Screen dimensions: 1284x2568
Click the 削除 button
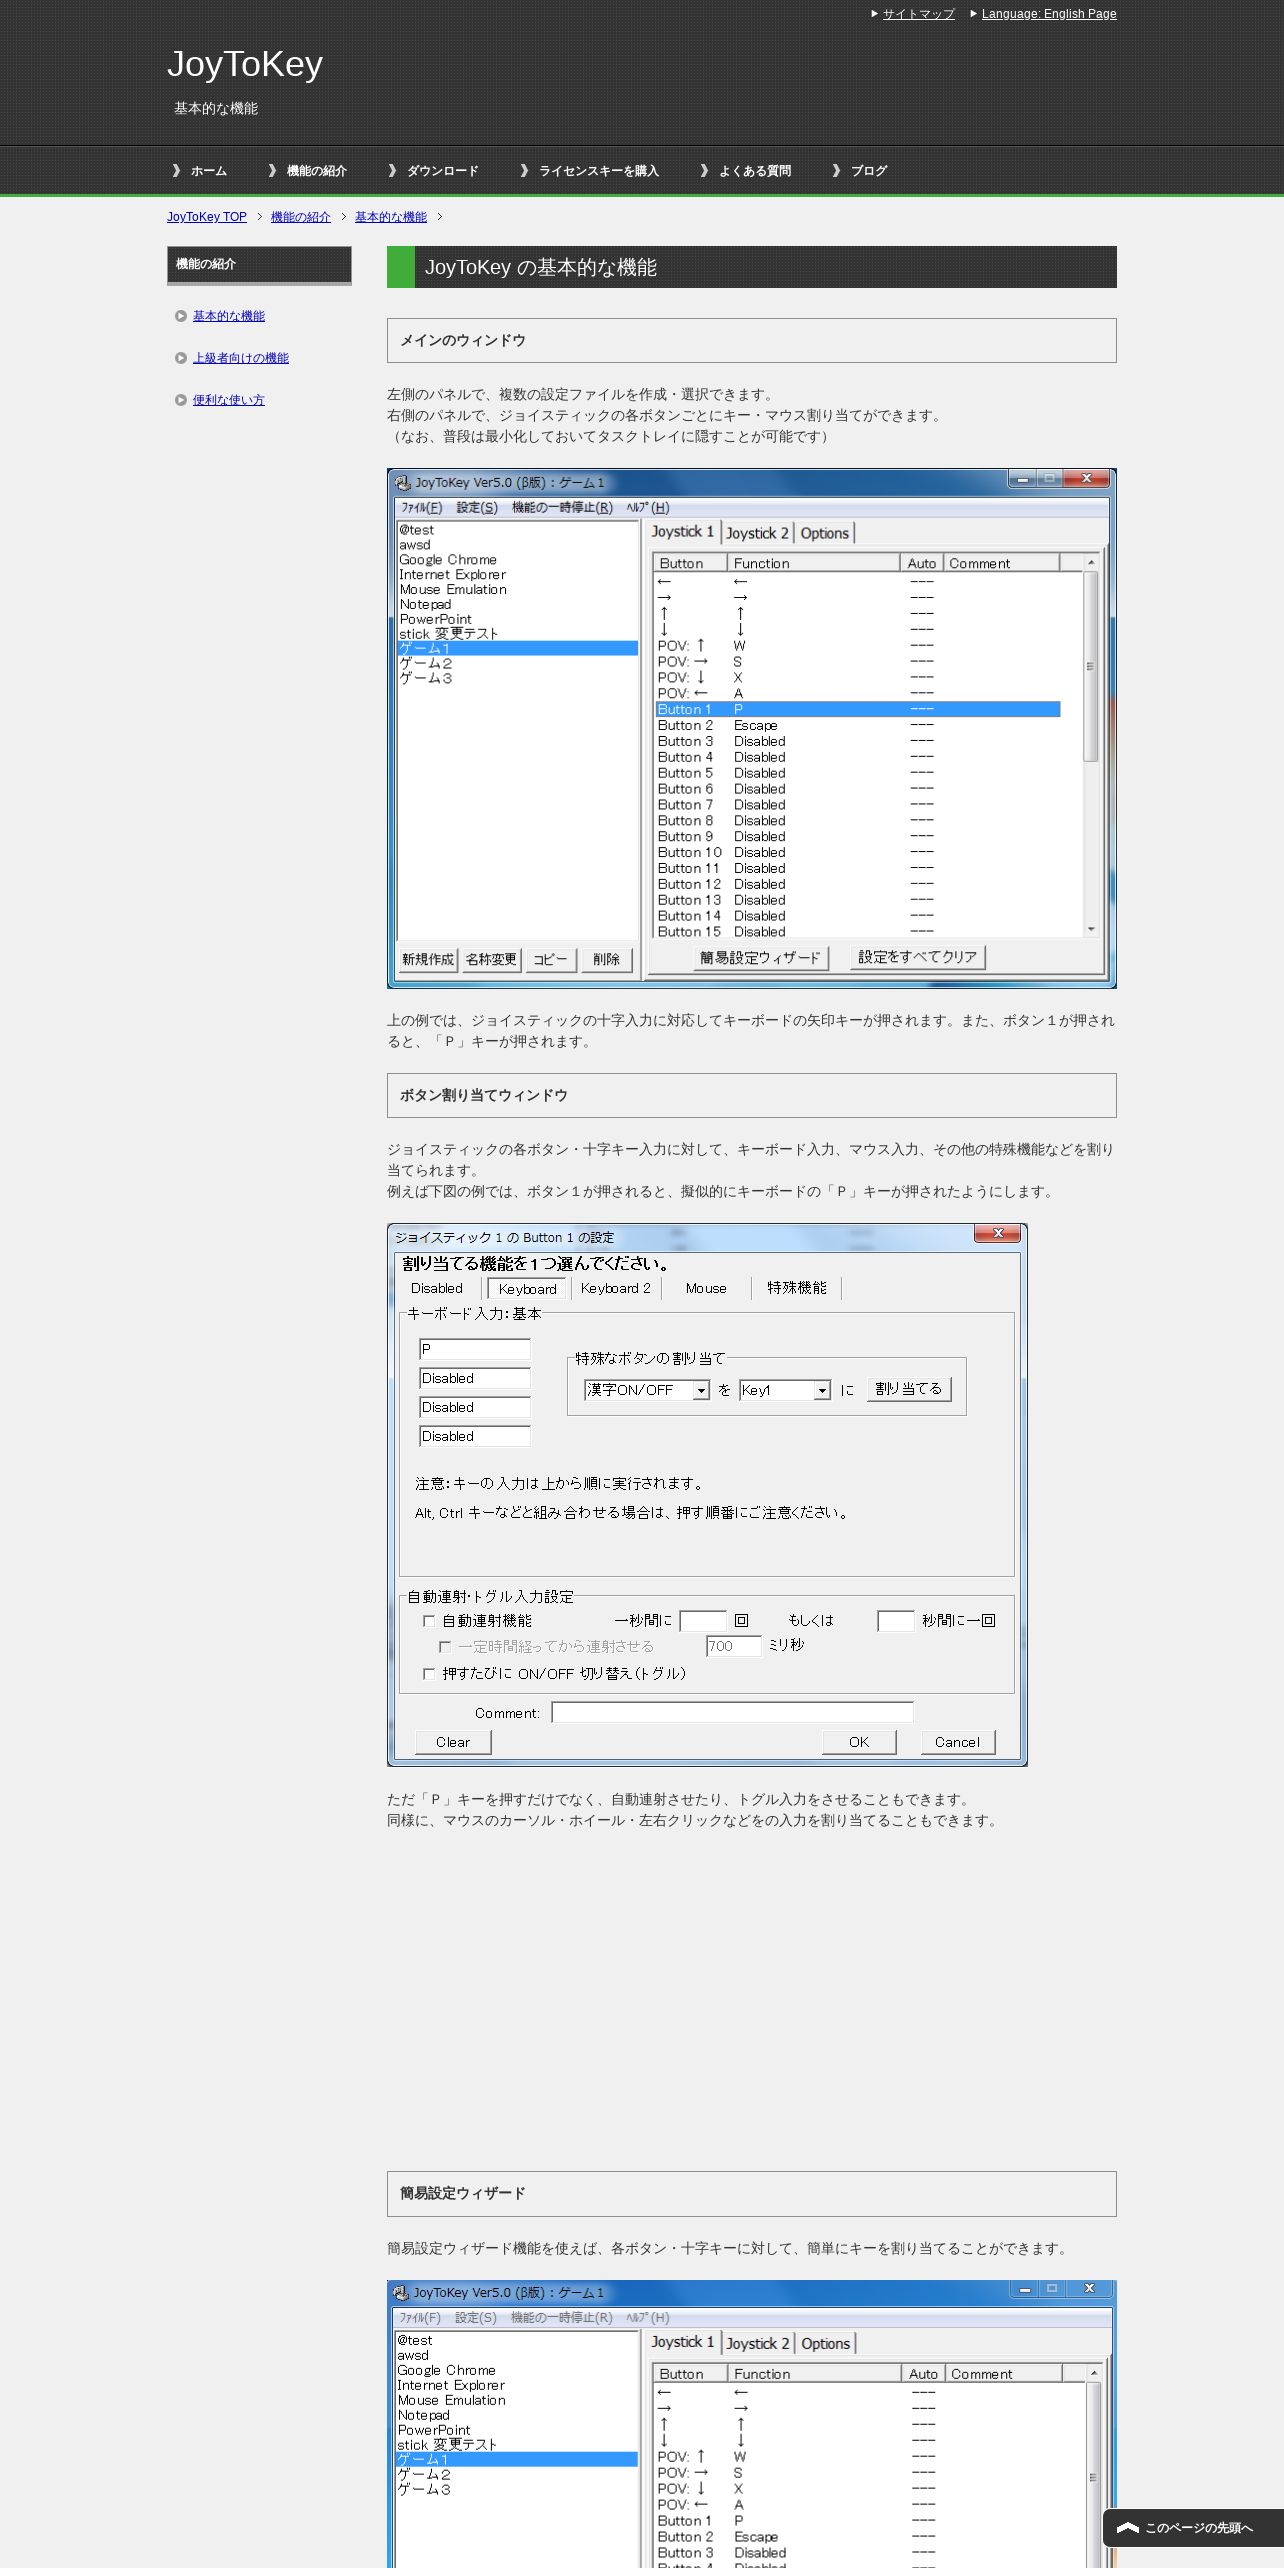(606, 960)
